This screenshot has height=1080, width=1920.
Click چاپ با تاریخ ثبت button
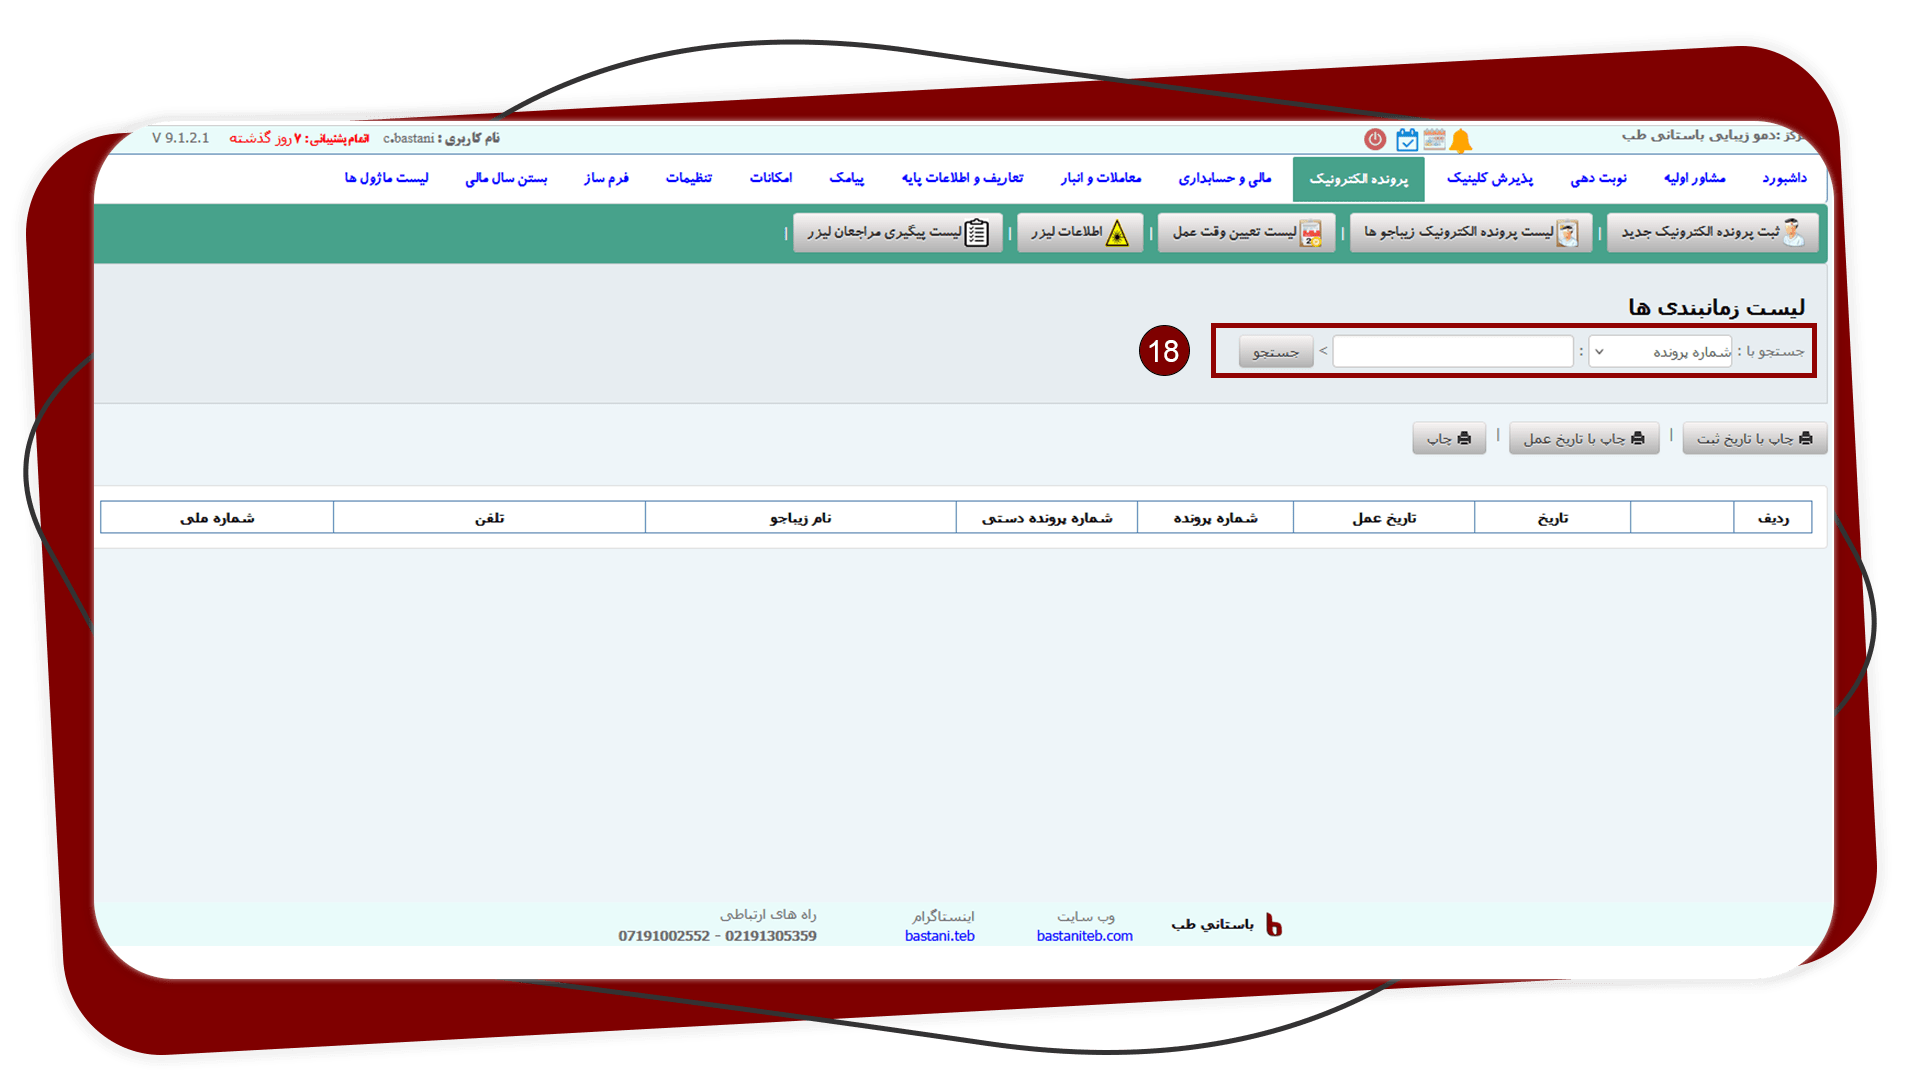click(x=1754, y=438)
